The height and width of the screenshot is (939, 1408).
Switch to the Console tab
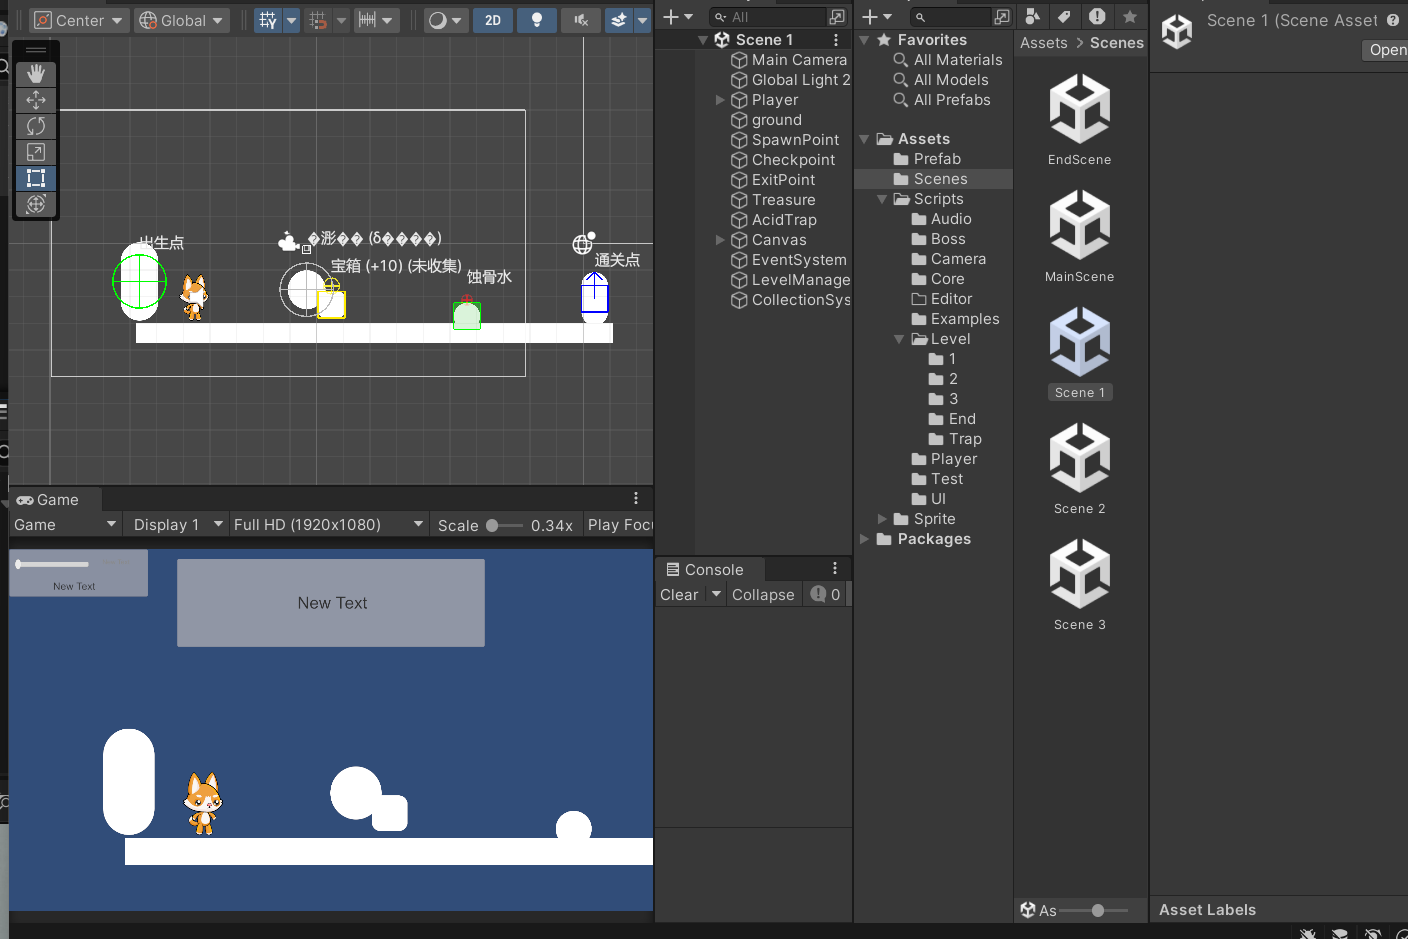point(706,570)
